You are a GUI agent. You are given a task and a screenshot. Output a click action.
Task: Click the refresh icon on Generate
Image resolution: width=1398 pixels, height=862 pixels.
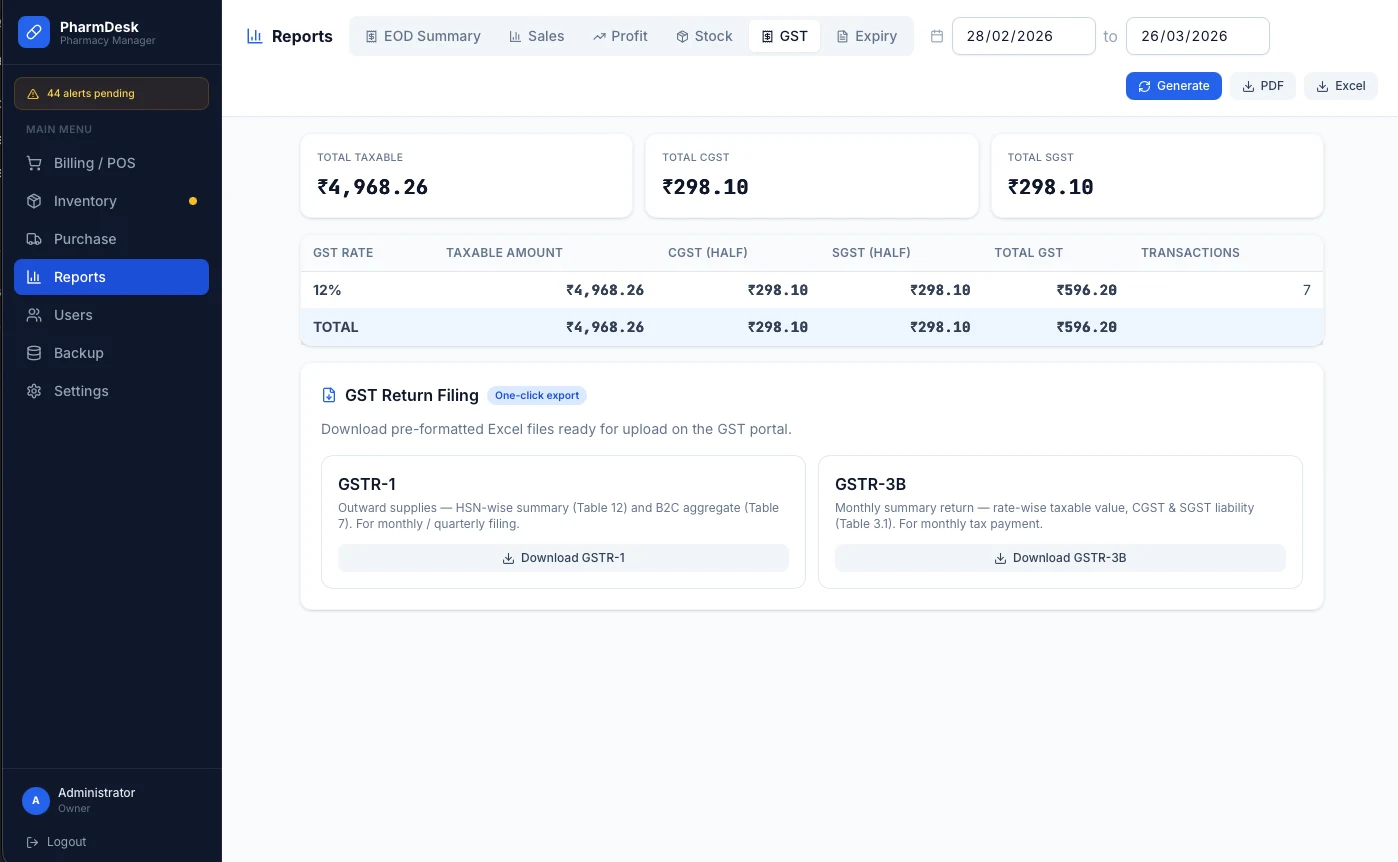(1144, 86)
